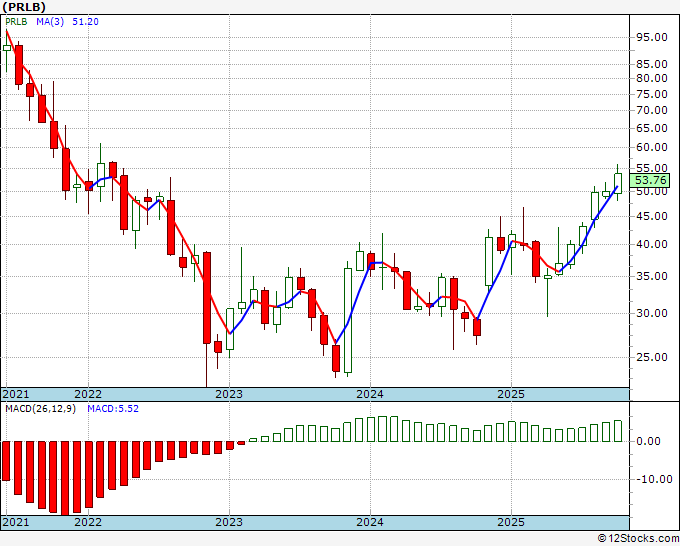Click the (PRLB) chart title

24,7
